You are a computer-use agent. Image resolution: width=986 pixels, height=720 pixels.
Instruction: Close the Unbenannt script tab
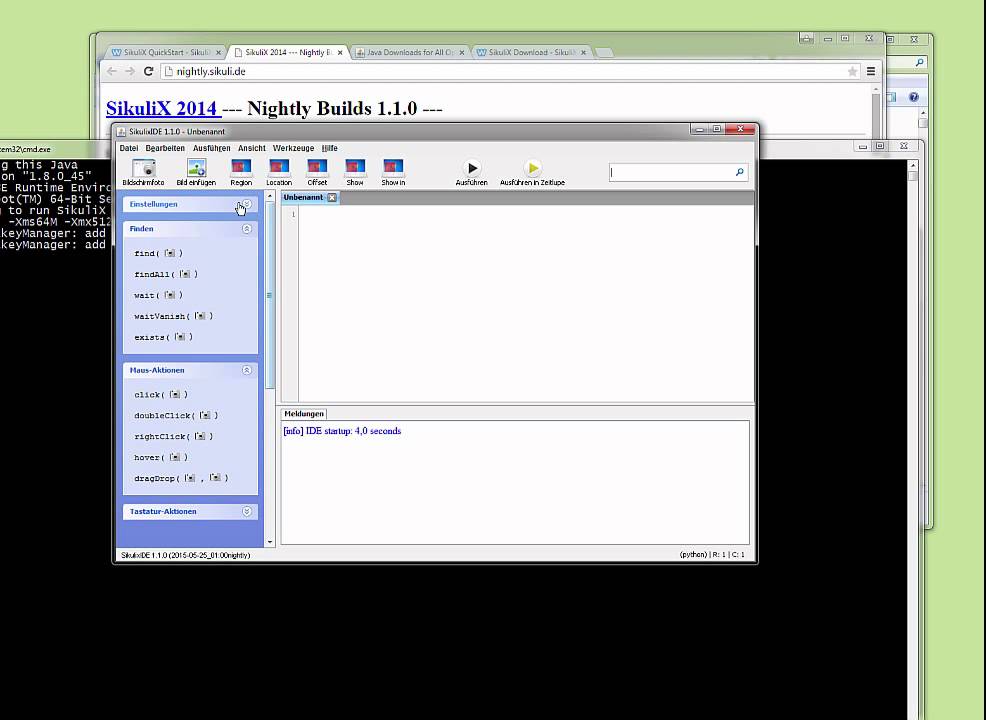coord(332,197)
